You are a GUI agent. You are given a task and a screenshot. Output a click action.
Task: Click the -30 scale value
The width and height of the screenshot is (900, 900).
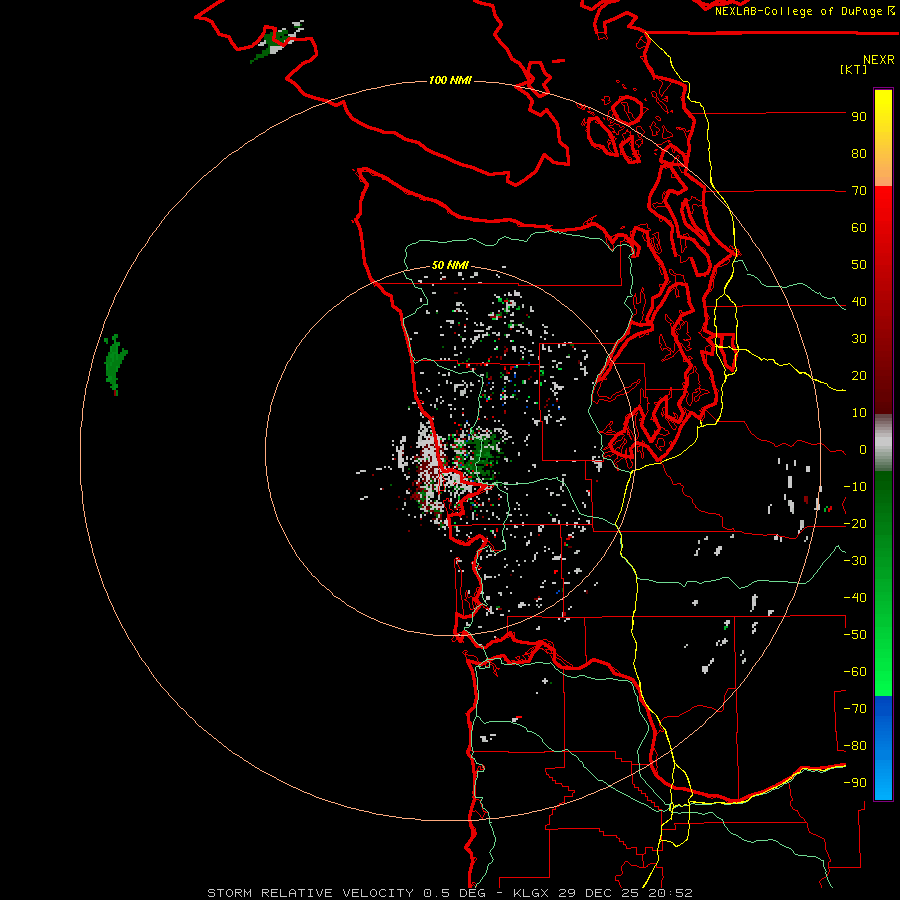click(x=855, y=561)
